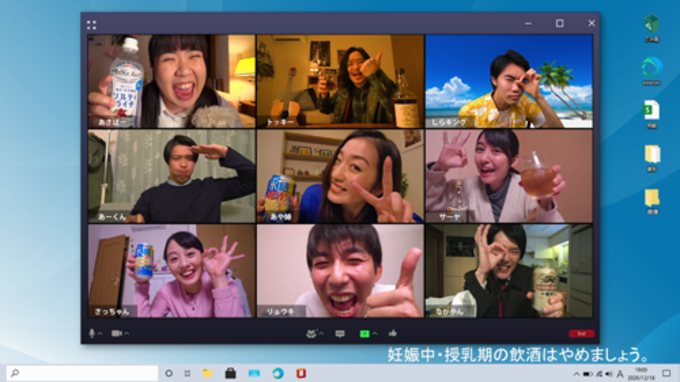
Task: Mute the microphone in the call toolbar
Action: 92,333
